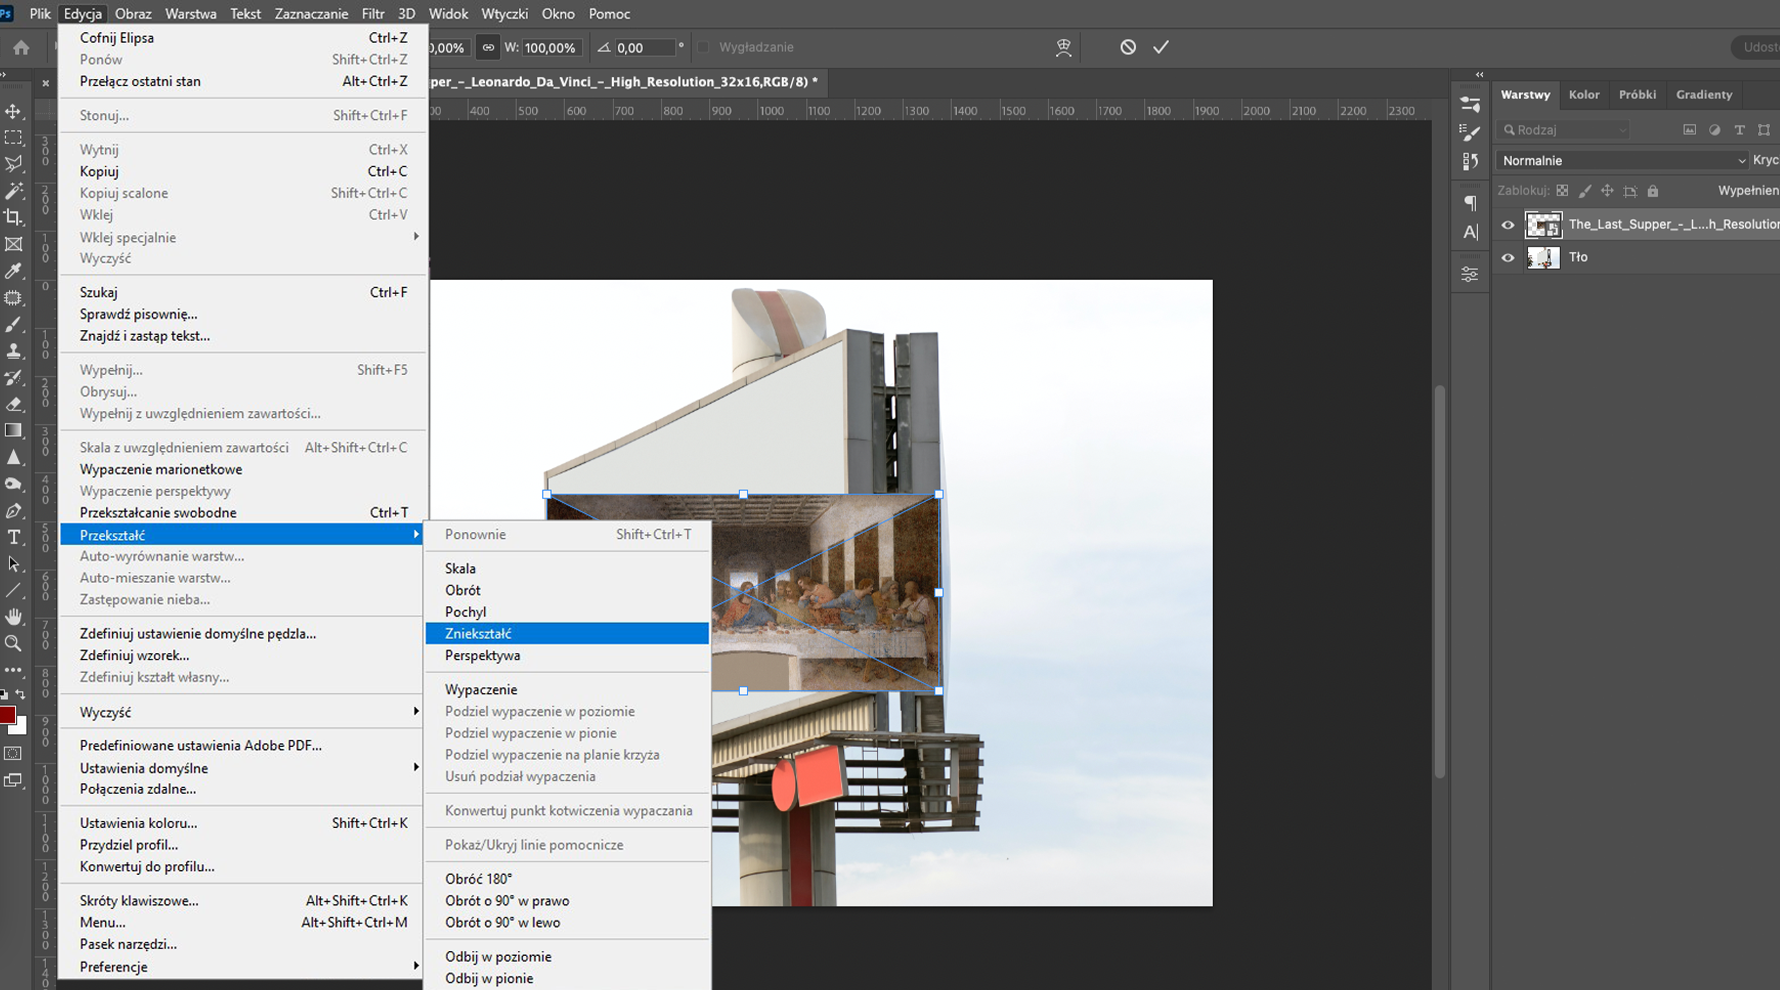Choose Przekształcanie swobodne
Image resolution: width=1780 pixels, height=990 pixels.
point(243,513)
